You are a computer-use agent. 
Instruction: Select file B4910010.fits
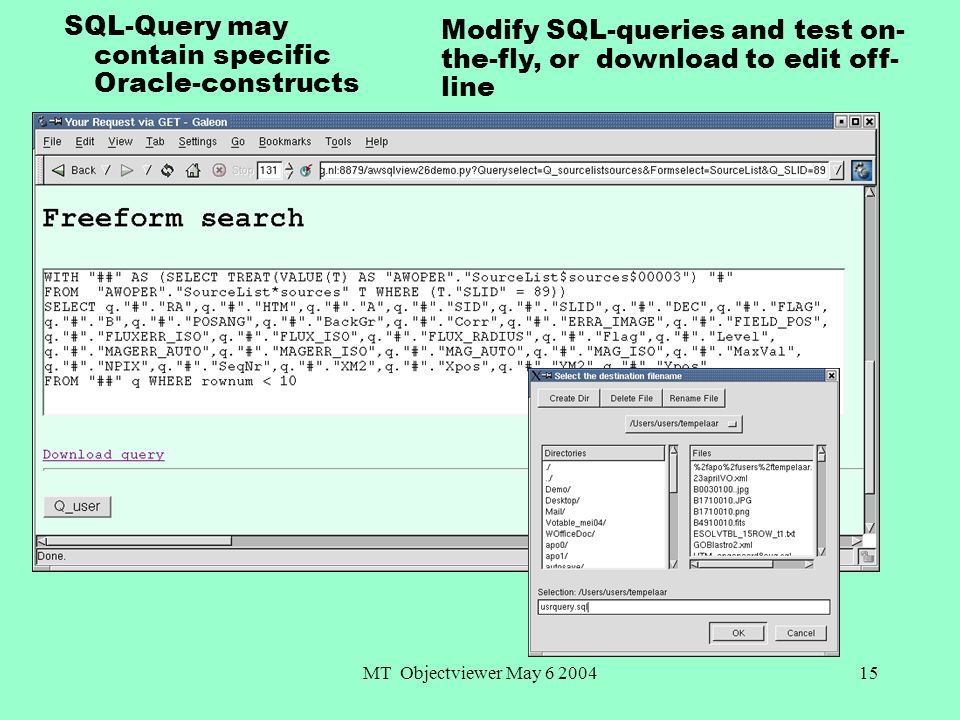719,522
